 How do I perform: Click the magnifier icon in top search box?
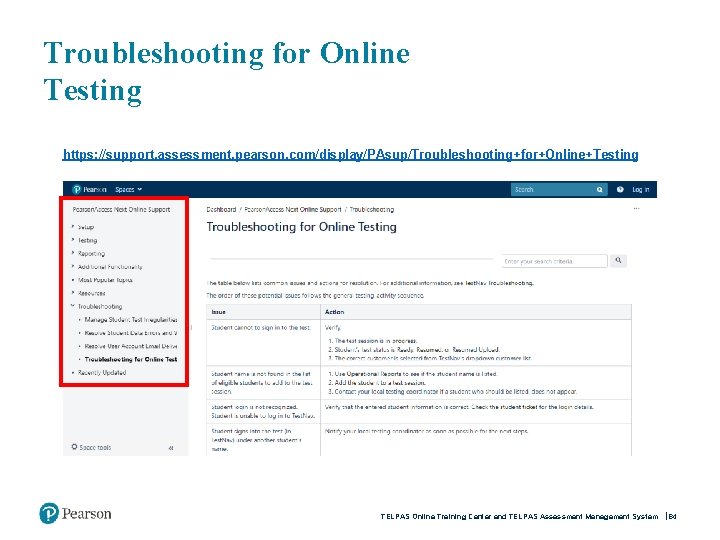pyautogui.click(x=600, y=190)
